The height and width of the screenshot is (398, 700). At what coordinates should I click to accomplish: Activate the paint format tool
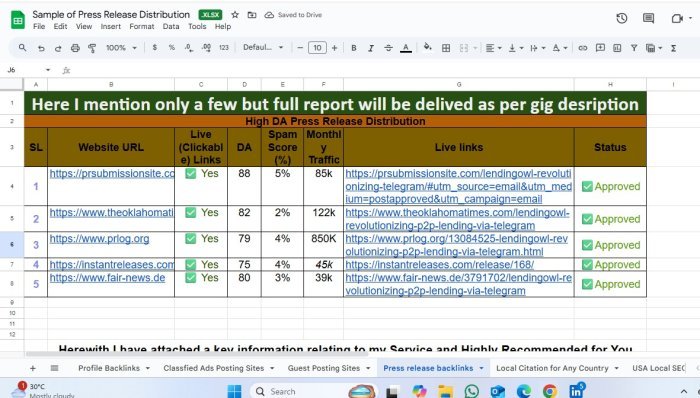92,48
